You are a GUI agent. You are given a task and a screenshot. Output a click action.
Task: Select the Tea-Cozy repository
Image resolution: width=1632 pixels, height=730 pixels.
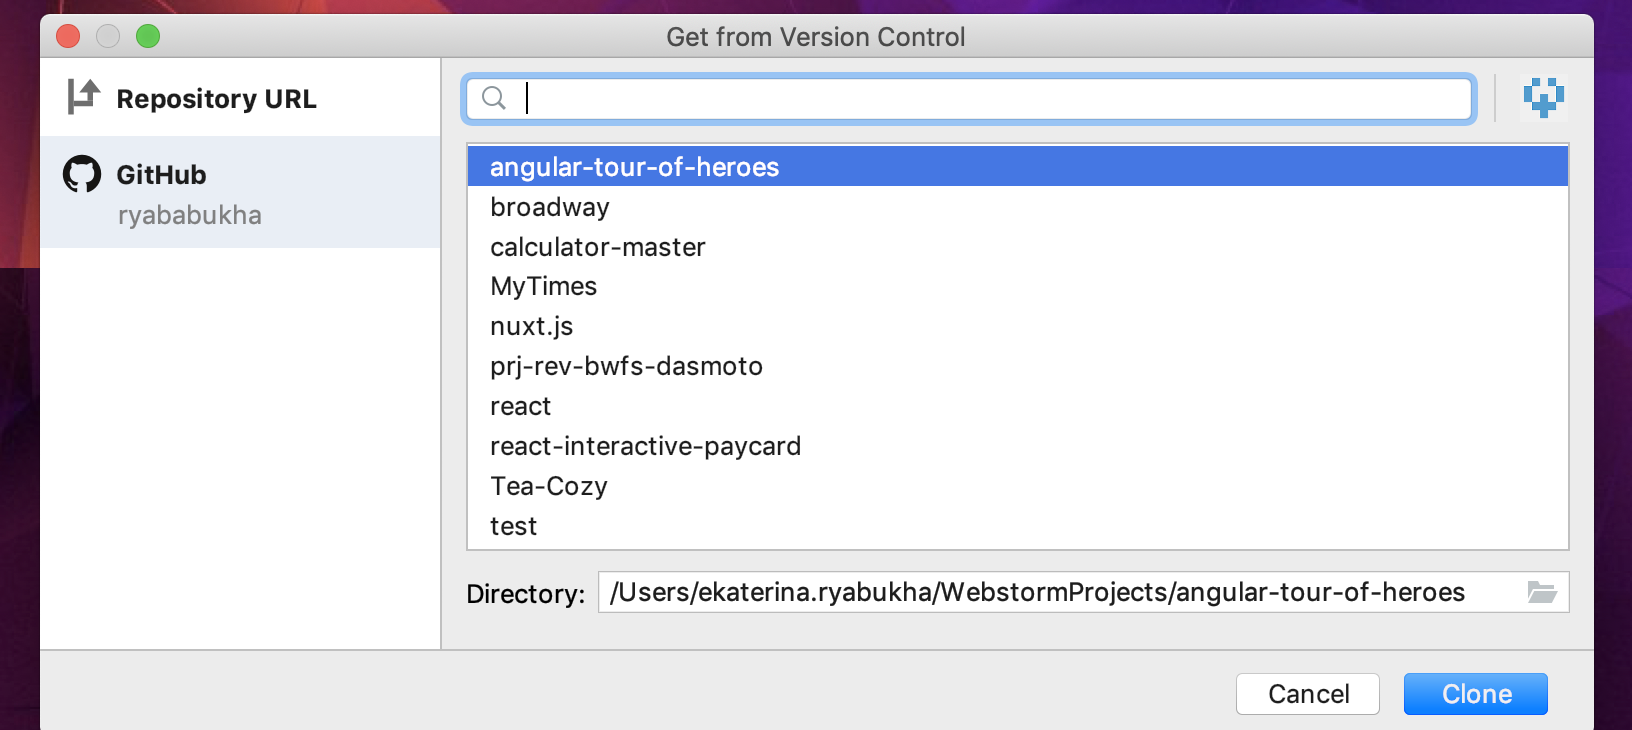548,486
